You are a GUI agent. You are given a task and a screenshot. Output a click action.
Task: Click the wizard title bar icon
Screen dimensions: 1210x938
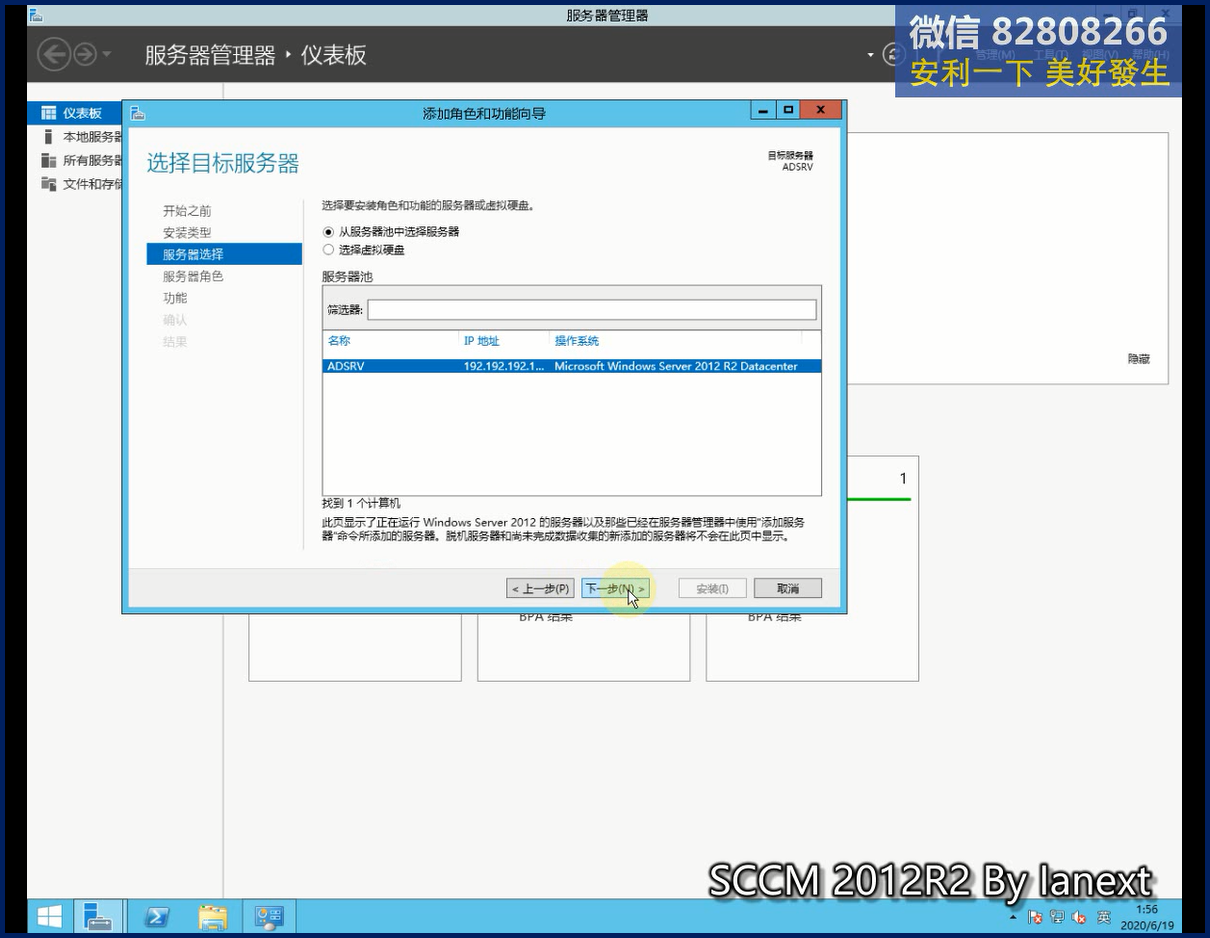coord(138,113)
